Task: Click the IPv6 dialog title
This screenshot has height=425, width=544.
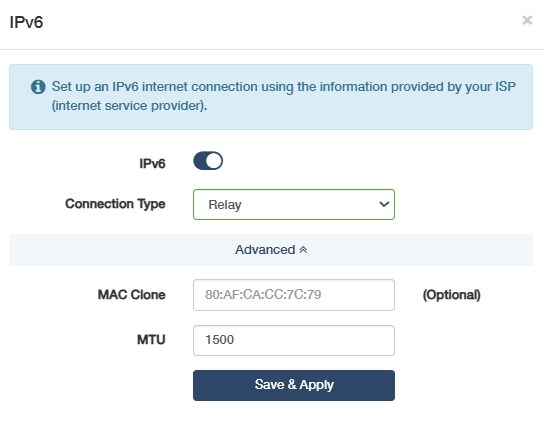Action: point(26,22)
